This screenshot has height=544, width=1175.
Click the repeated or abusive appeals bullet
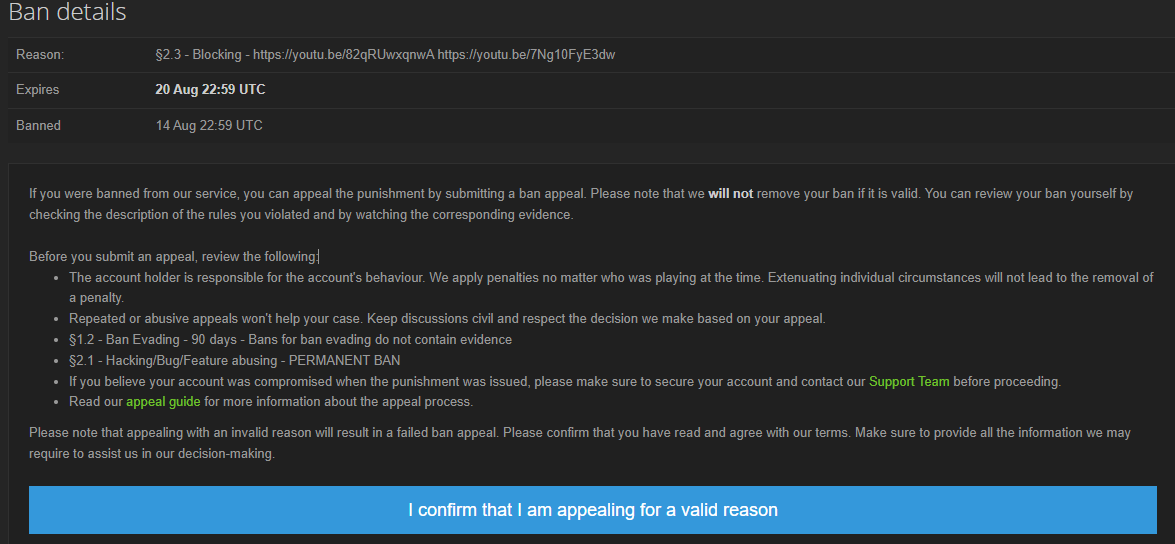447,318
